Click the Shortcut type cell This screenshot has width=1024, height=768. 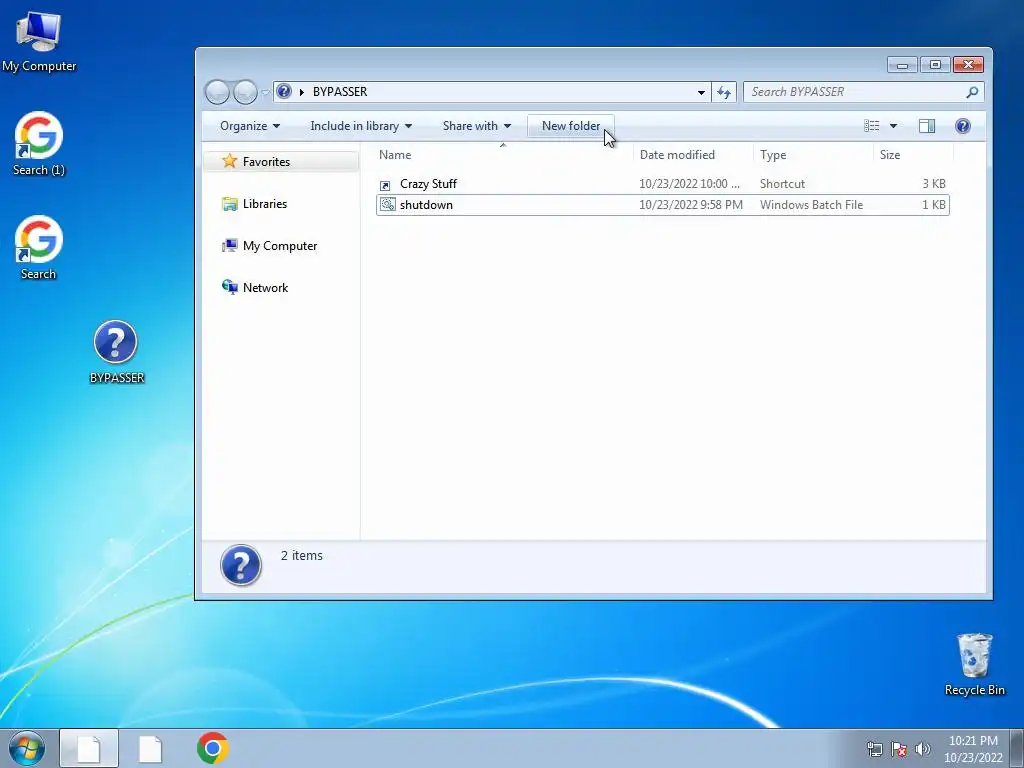click(782, 184)
